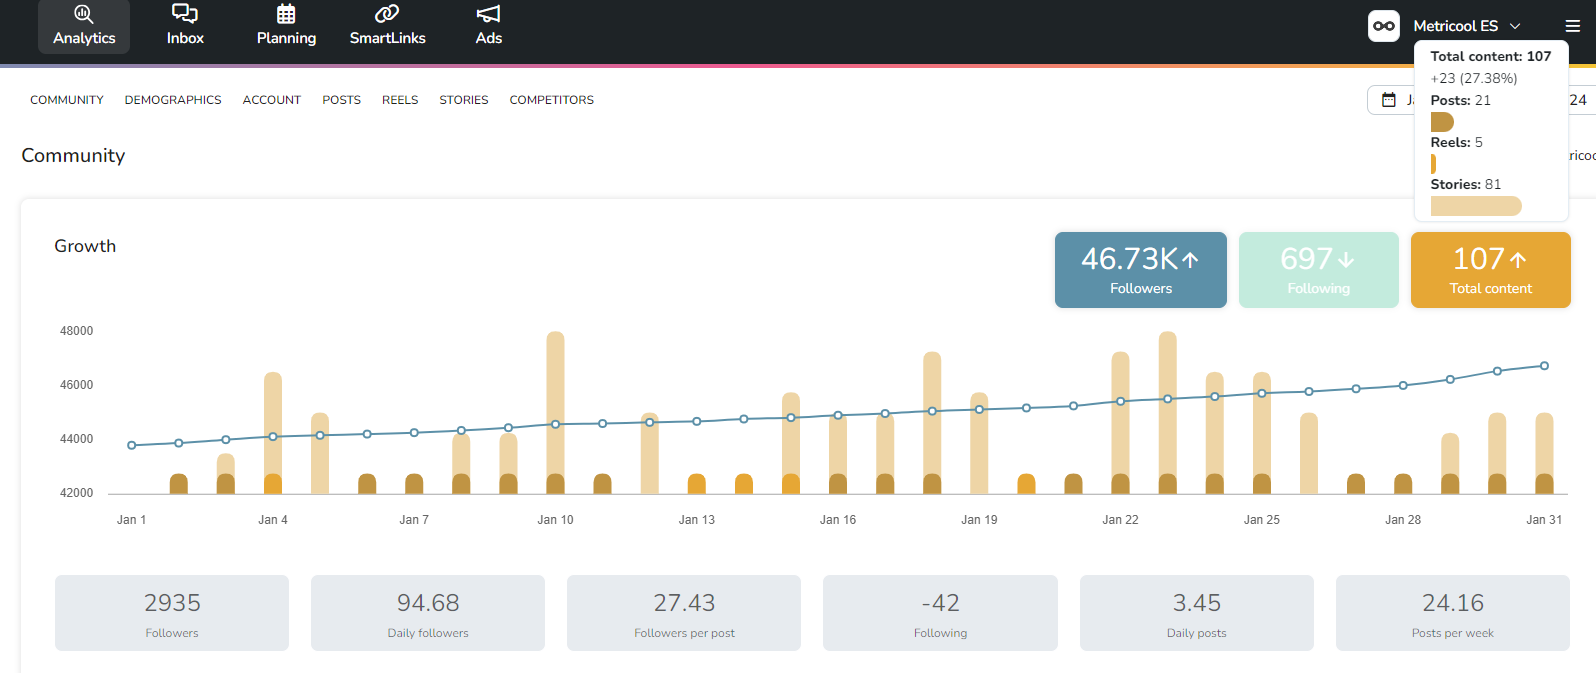Viewport: 1596px width, 673px height.
Task: Click the 3.45 Daily posts stat card
Action: point(1196,613)
